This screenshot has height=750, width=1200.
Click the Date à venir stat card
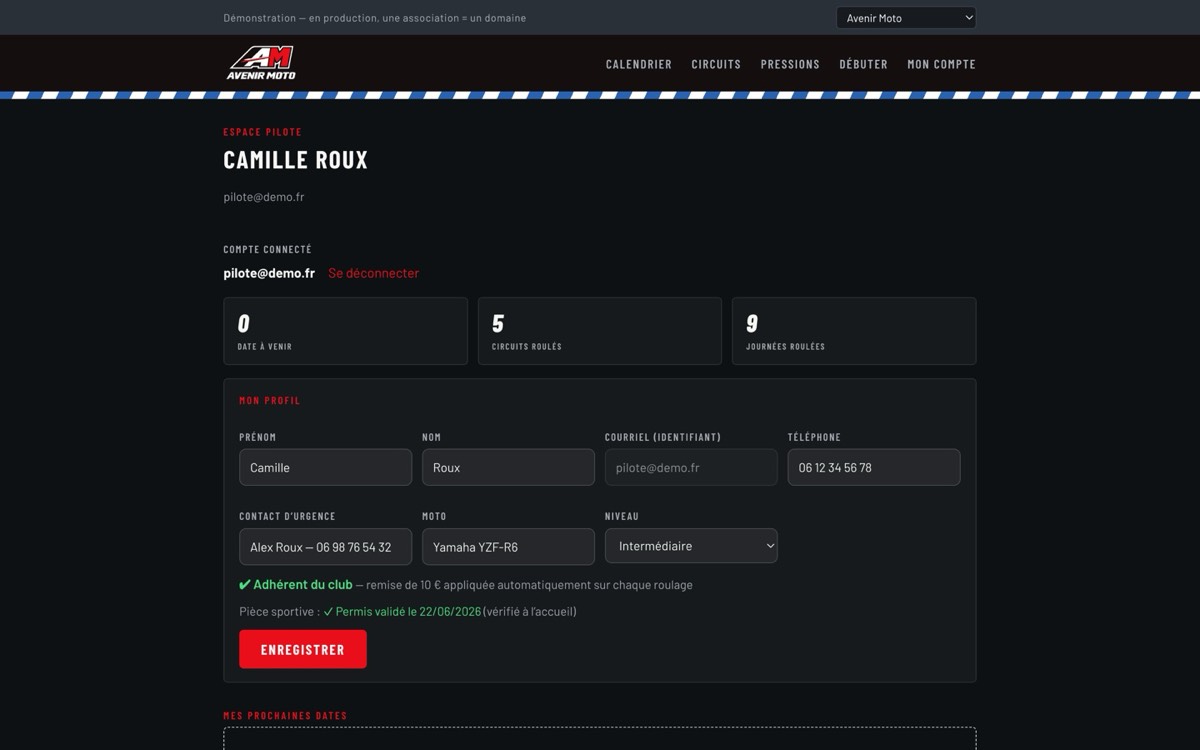click(345, 331)
